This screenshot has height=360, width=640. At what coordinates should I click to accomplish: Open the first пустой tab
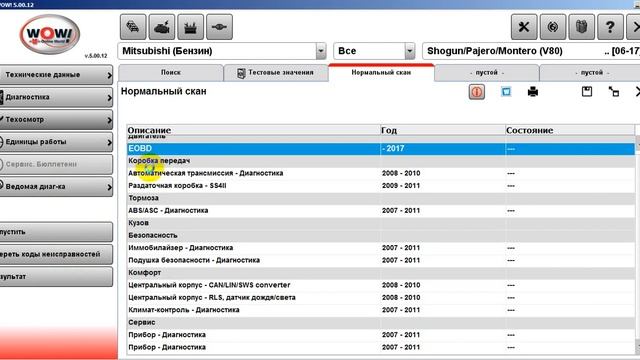click(x=487, y=73)
